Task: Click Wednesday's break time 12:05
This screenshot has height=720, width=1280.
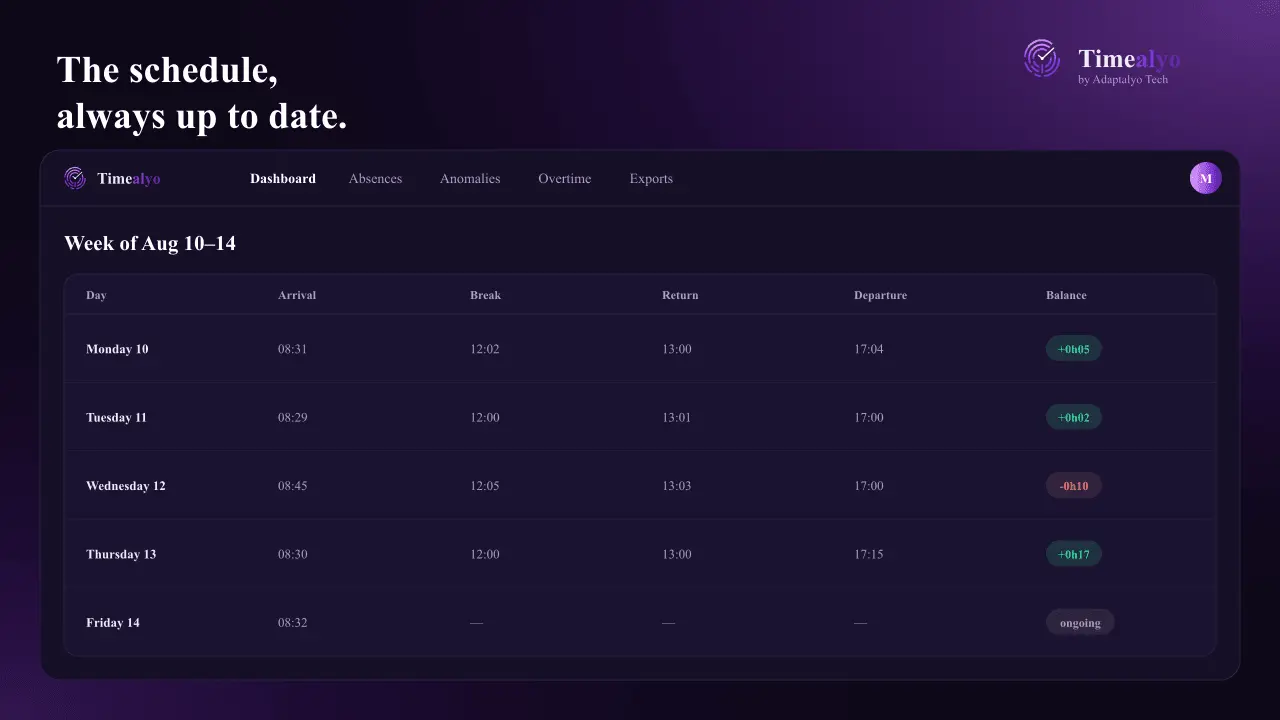Action: [485, 486]
